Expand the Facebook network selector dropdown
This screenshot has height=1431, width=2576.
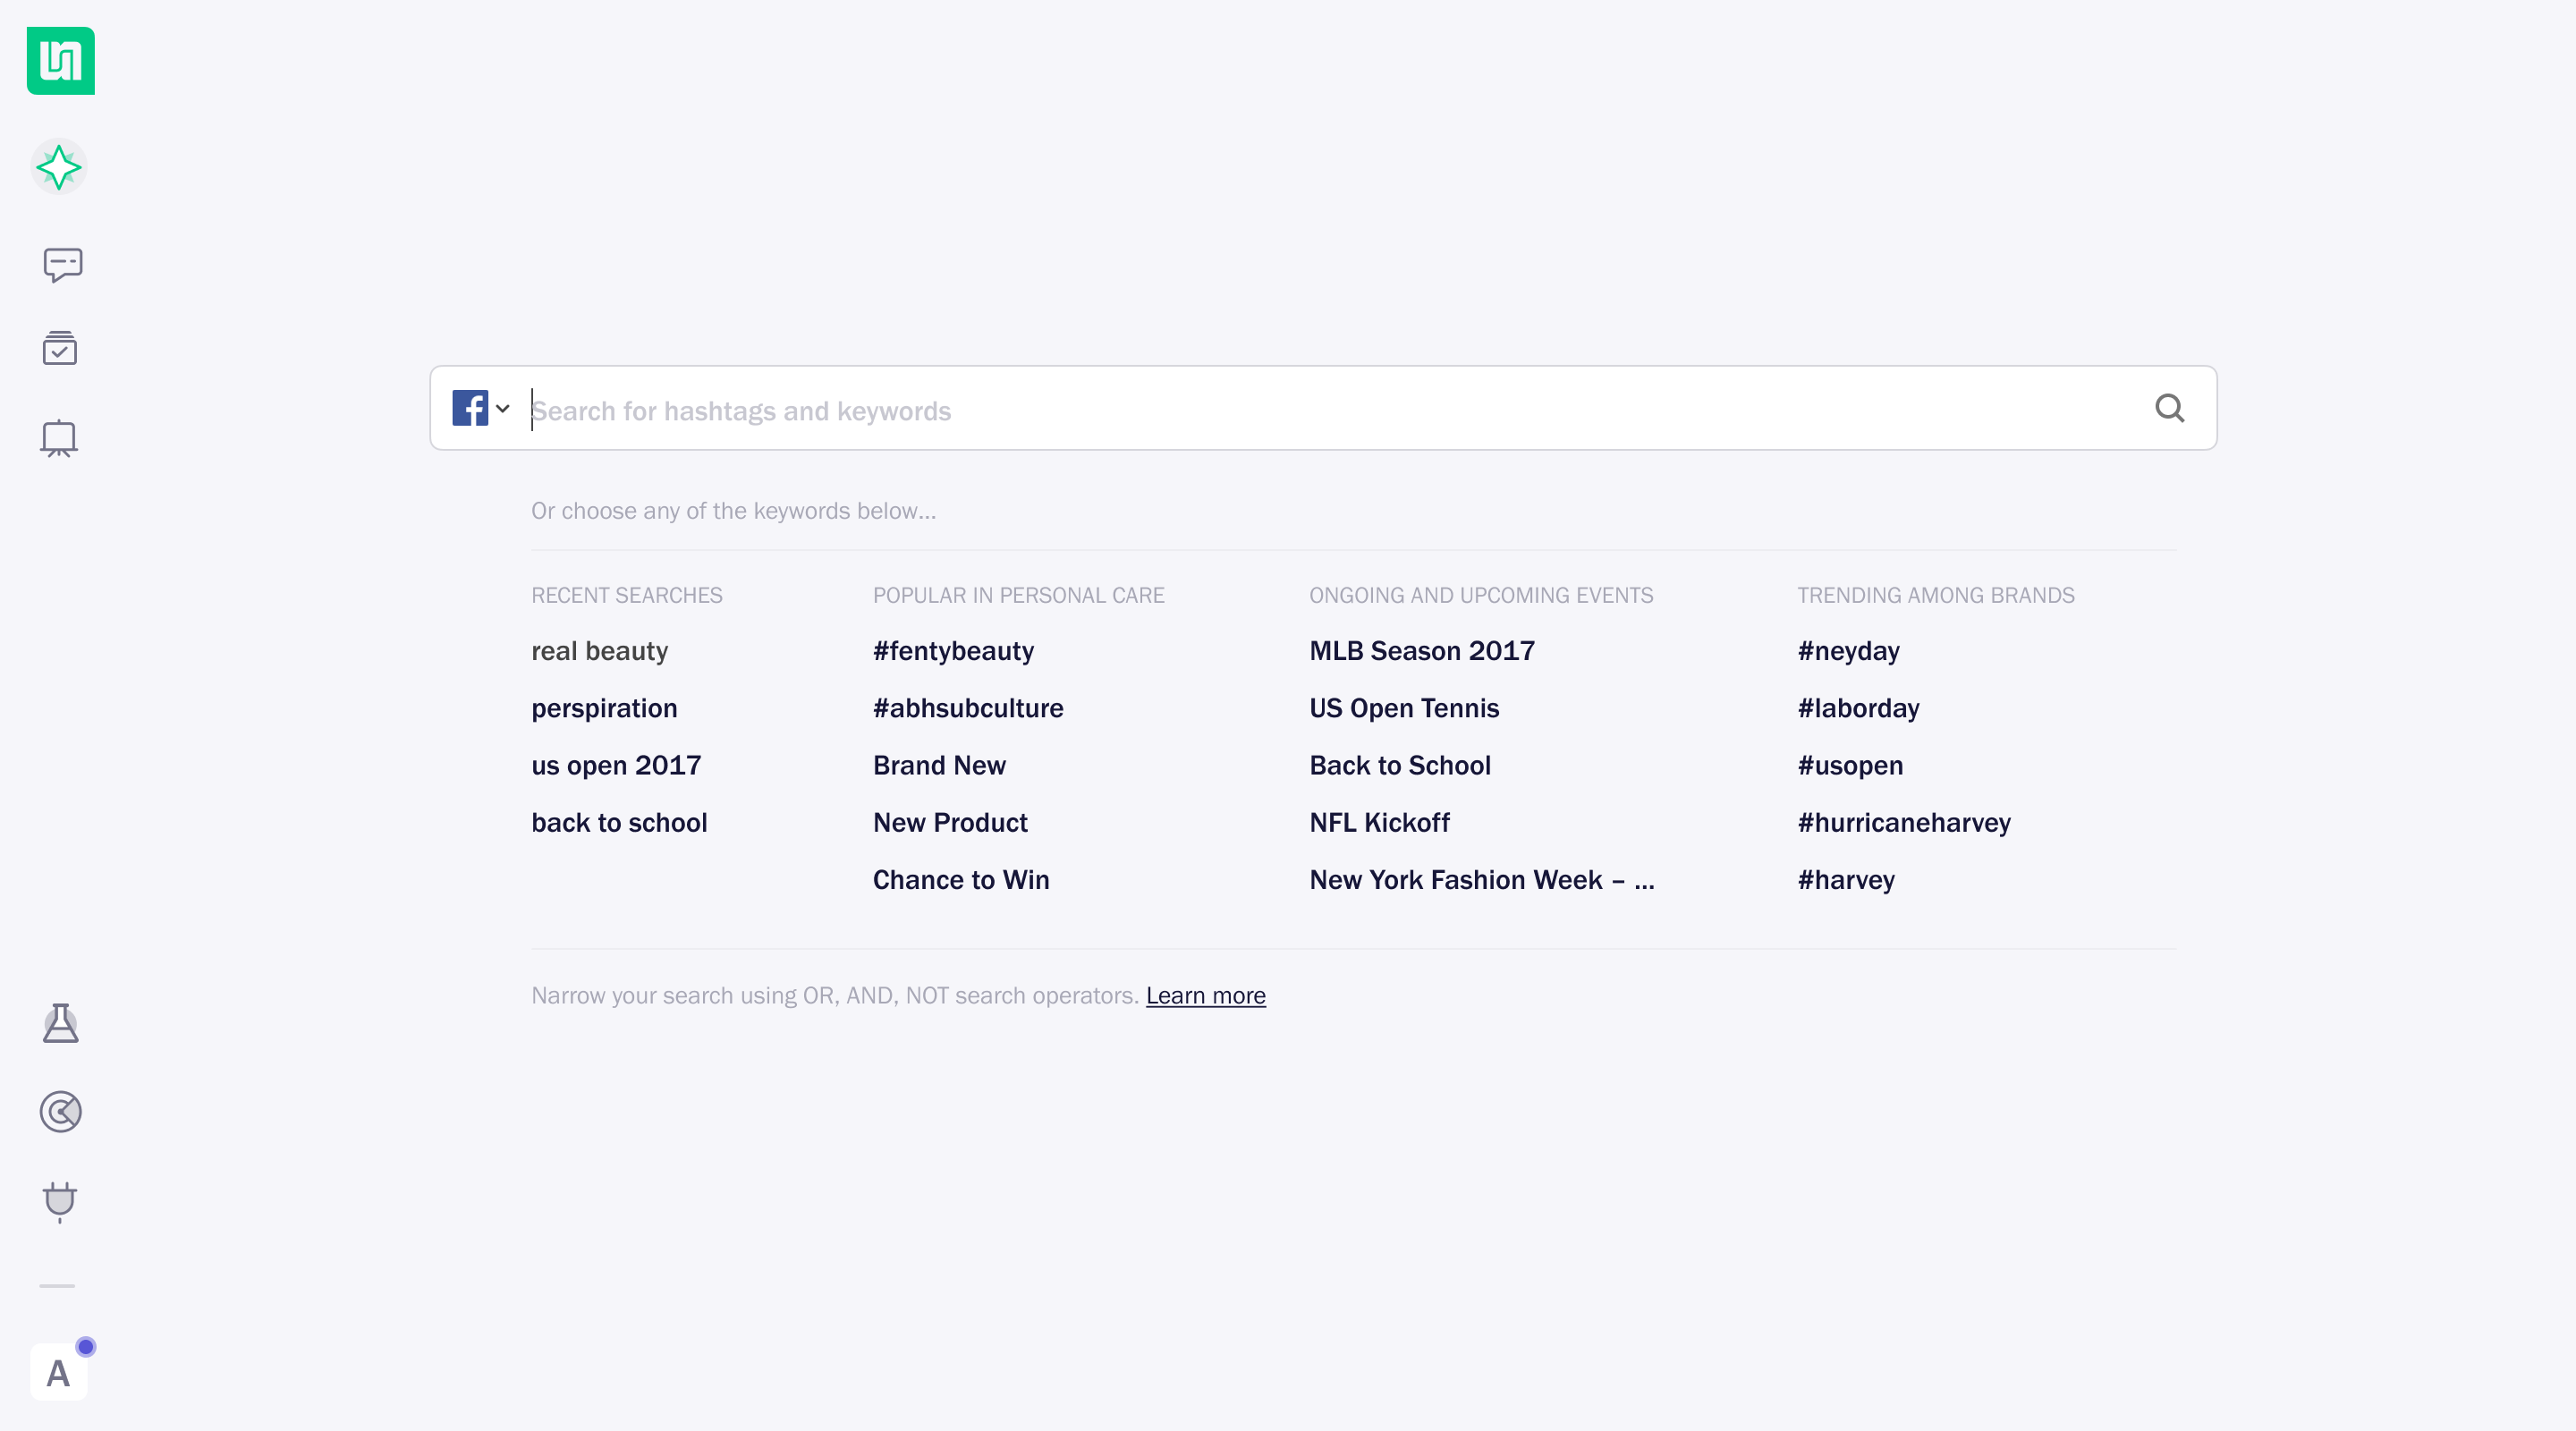click(x=482, y=408)
